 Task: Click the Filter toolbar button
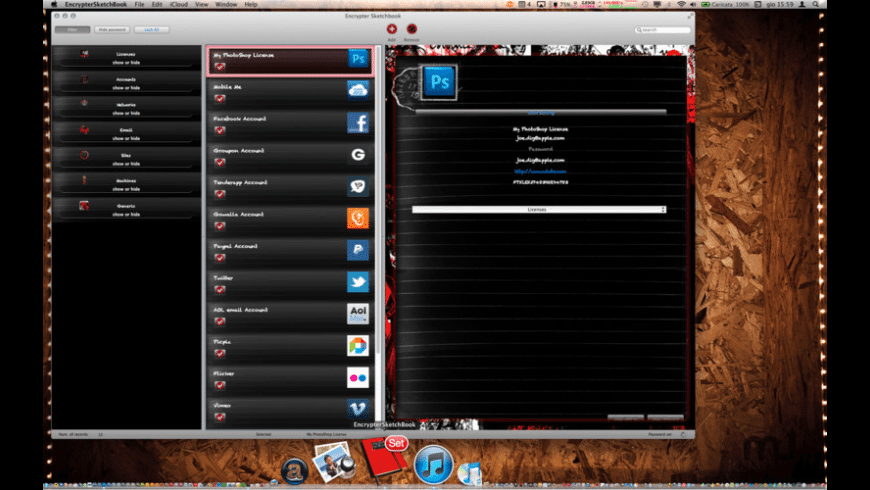(73, 29)
